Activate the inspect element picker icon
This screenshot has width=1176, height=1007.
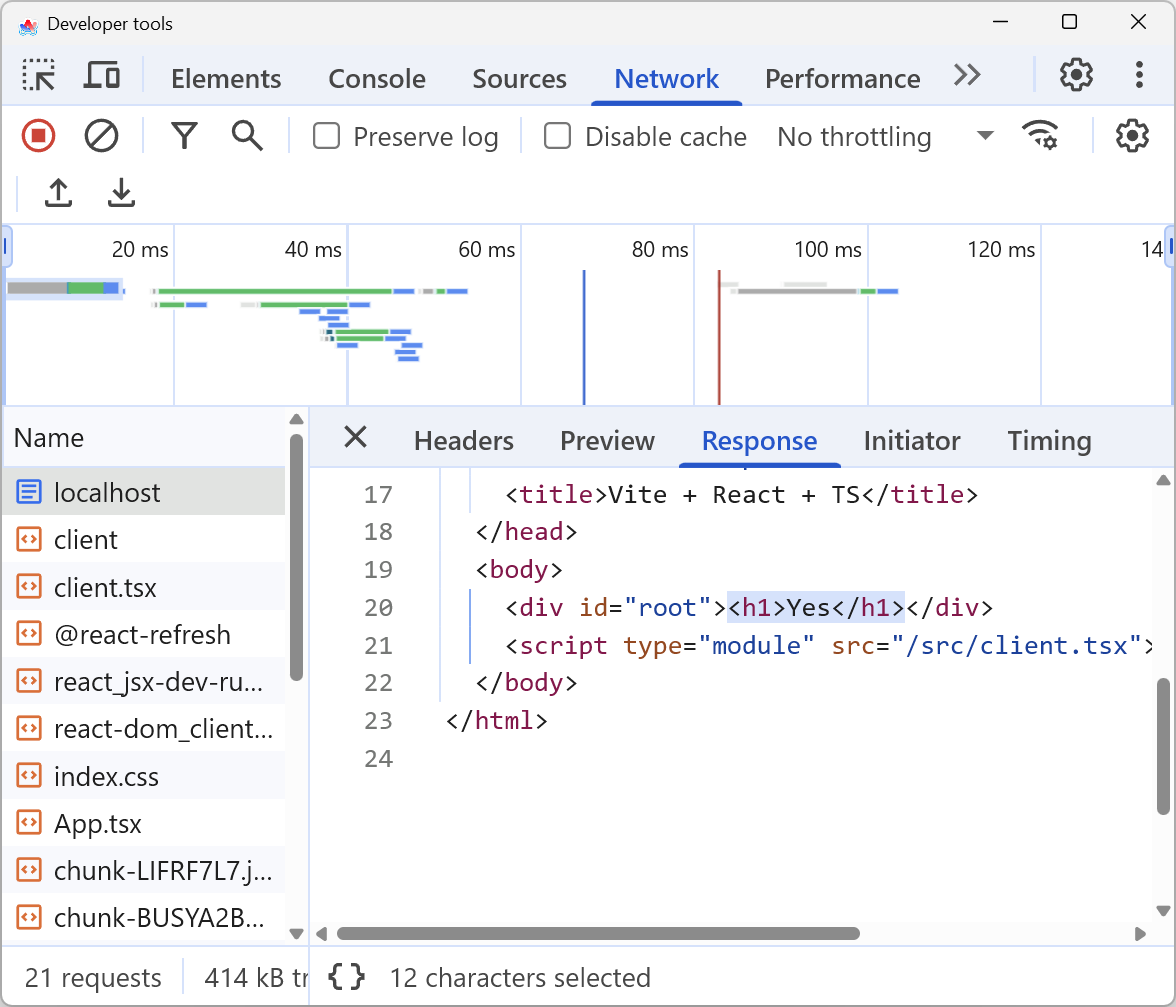tap(39, 76)
